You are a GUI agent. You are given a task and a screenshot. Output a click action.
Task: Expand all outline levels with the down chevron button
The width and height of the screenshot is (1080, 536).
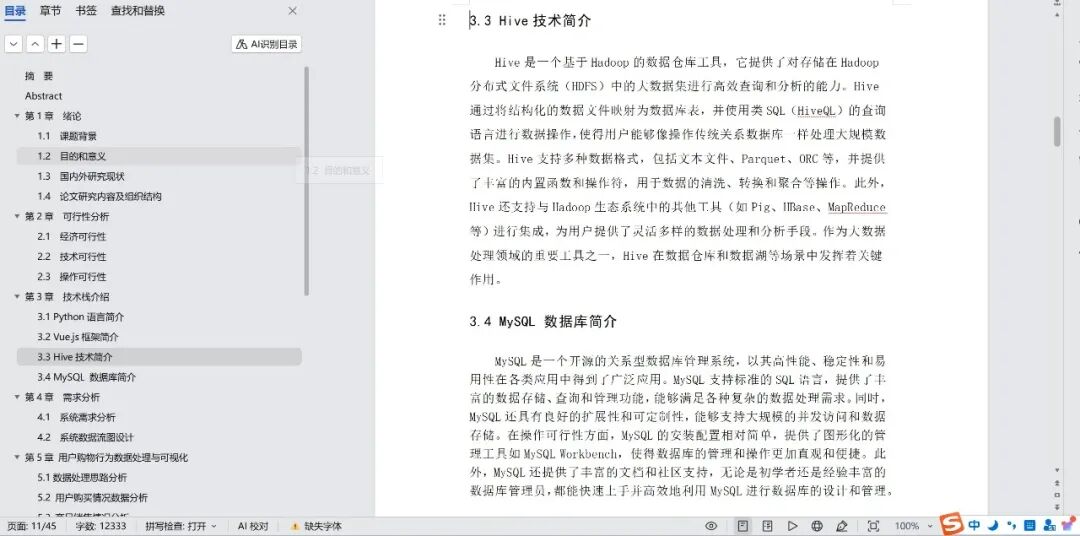[13, 44]
